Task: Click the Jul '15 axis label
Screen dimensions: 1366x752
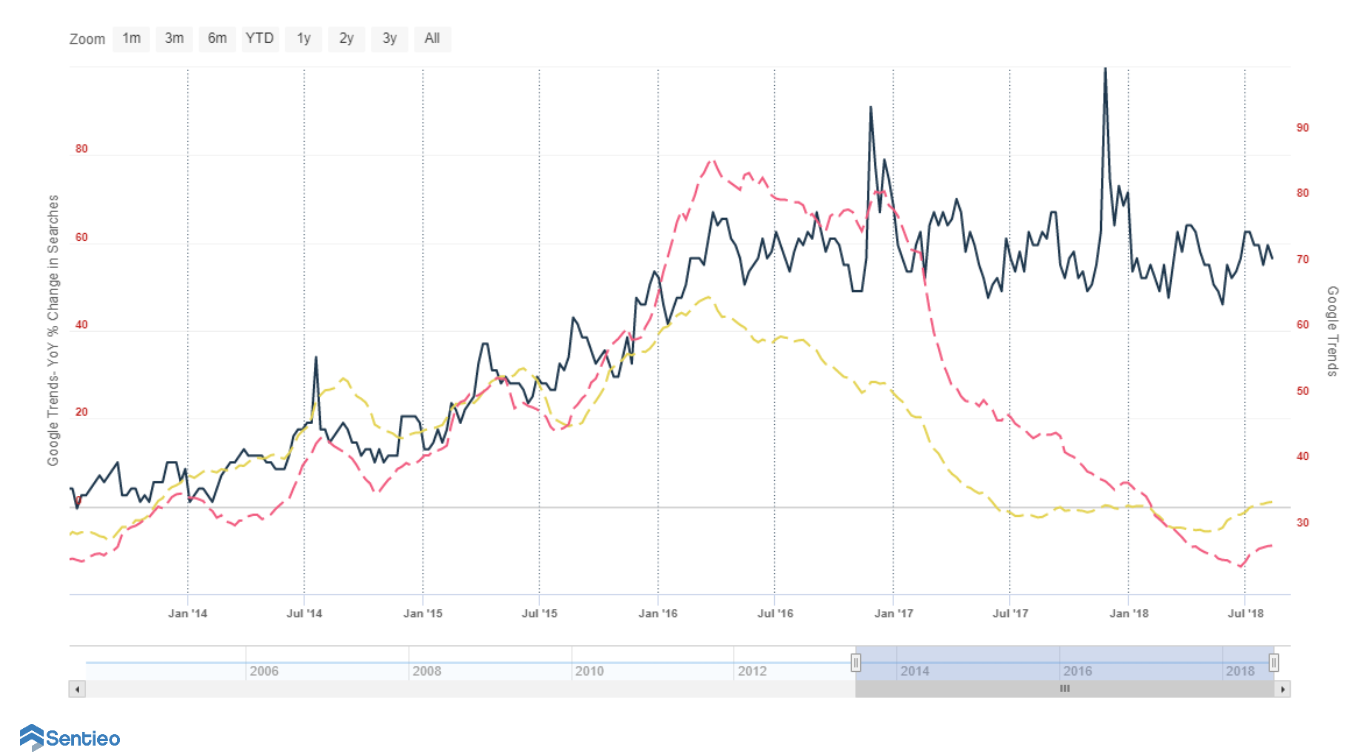Action: click(539, 612)
